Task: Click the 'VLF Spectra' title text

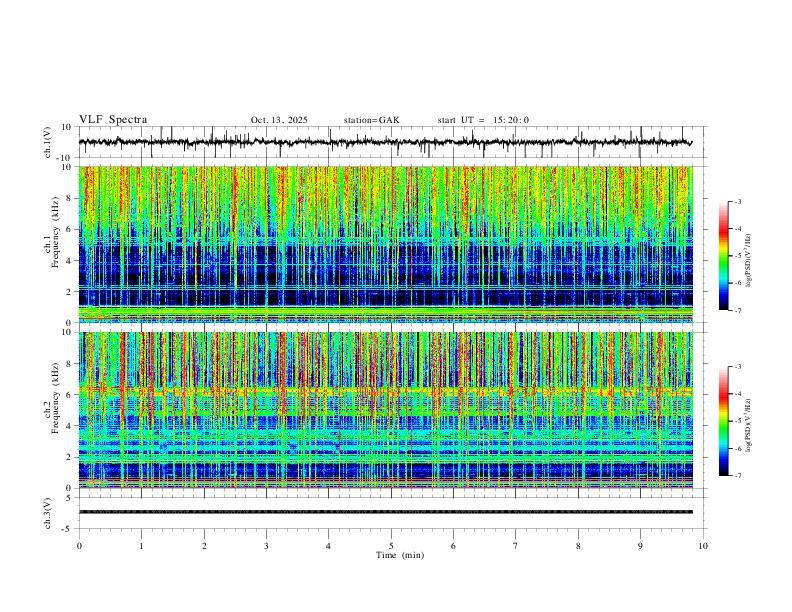Action: (x=113, y=120)
